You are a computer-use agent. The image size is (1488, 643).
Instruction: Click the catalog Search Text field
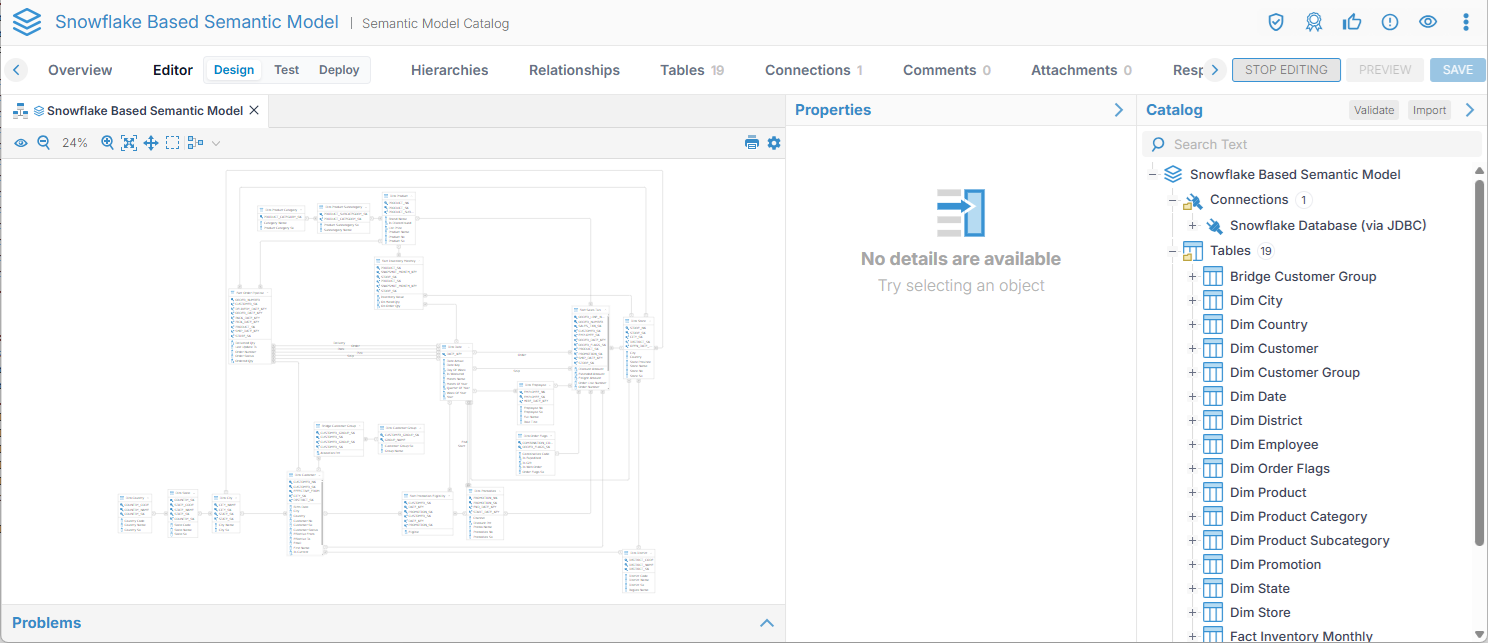pos(1320,144)
